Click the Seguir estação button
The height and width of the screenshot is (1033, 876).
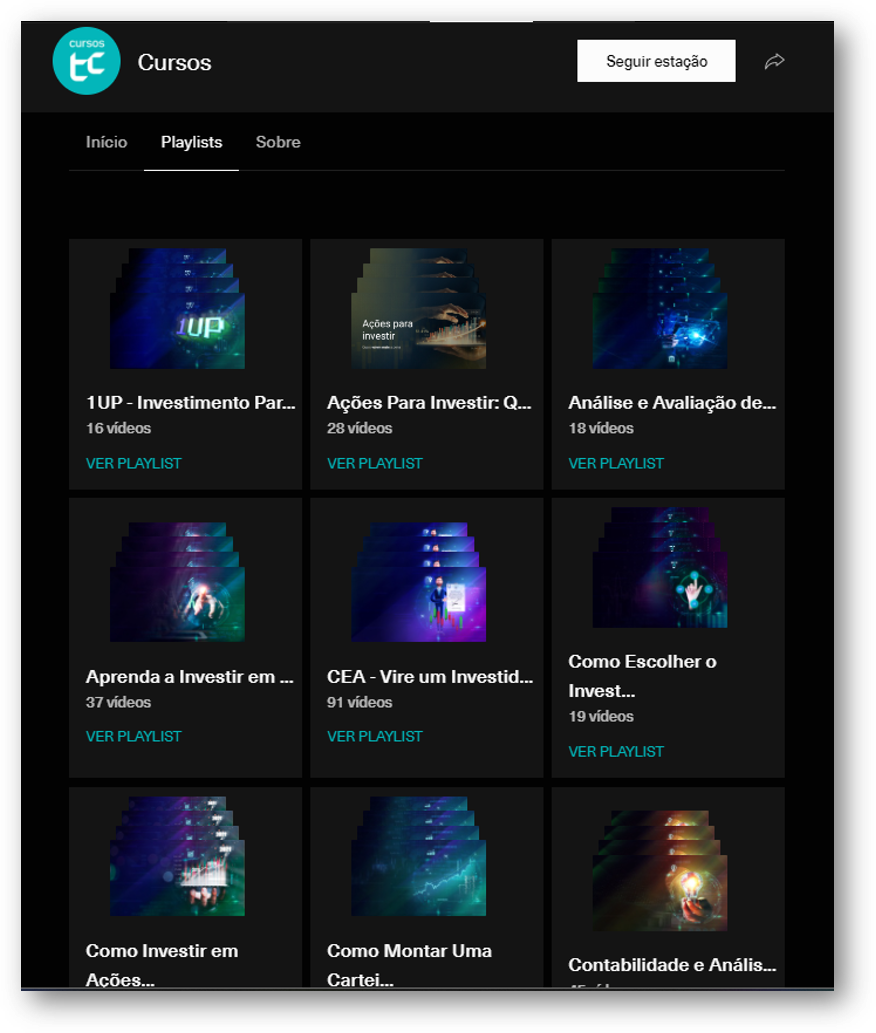click(656, 61)
